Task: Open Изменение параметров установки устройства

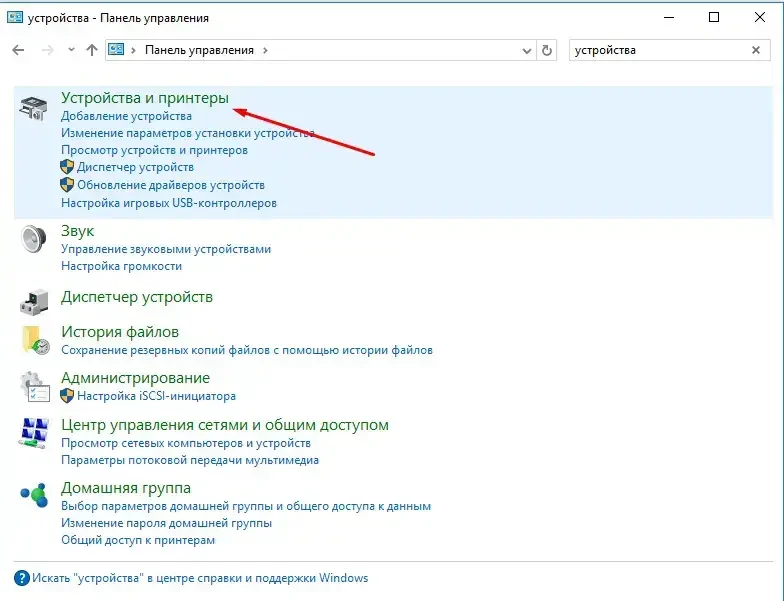Action: (x=188, y=133)
